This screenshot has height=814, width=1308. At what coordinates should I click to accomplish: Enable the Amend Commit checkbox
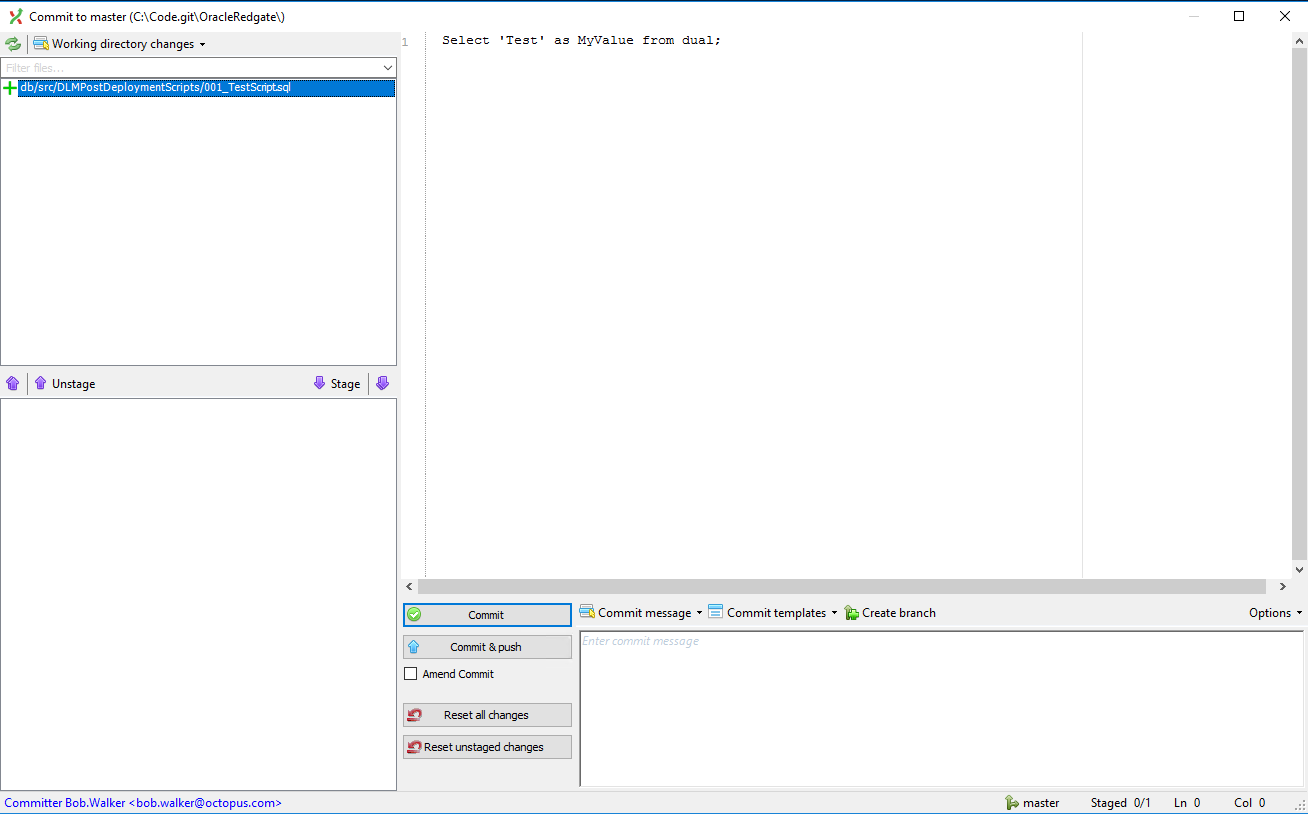coord(410,674)
